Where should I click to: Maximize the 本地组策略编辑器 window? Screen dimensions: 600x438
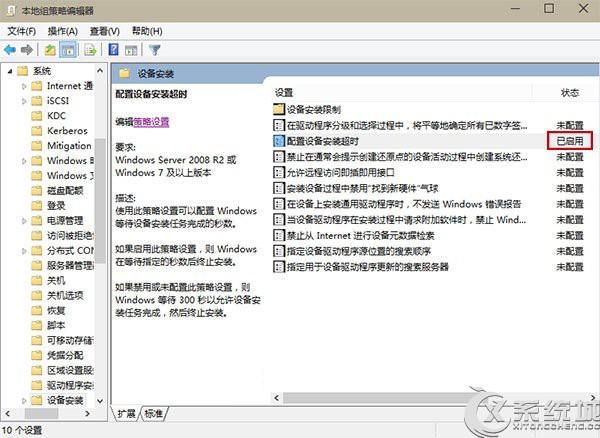tap(549, 8)
